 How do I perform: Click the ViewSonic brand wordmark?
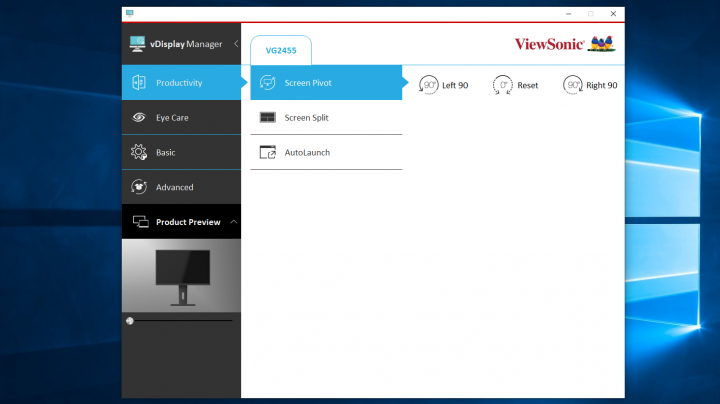point(549,44)
